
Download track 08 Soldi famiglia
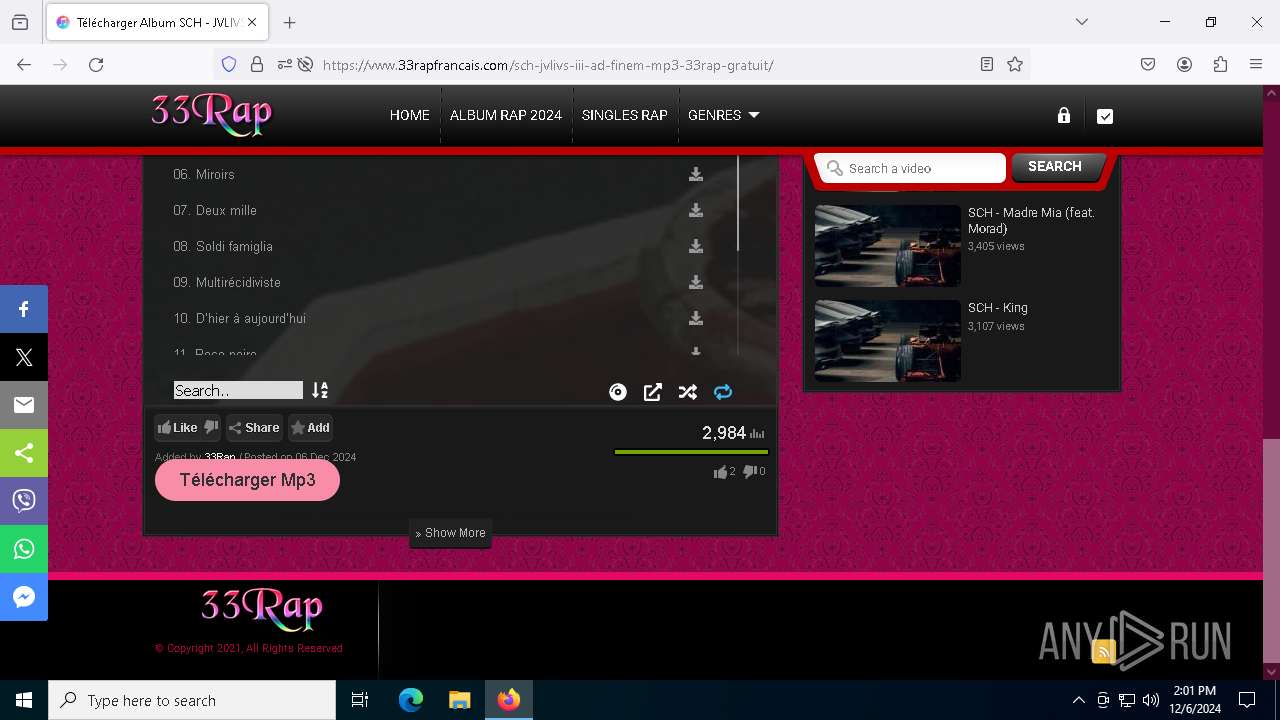pos(695,246)
